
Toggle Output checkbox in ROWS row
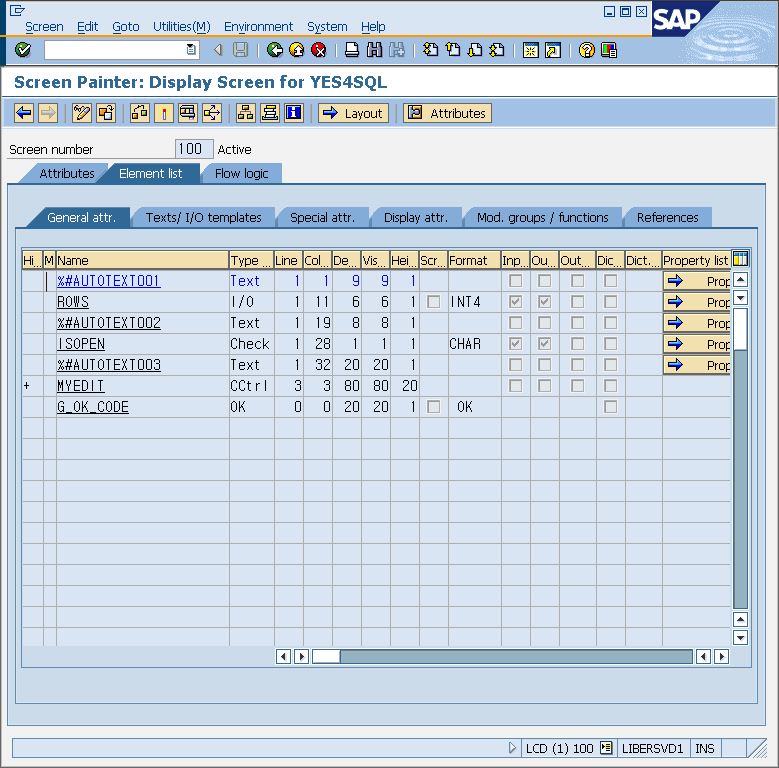point(545,302)
